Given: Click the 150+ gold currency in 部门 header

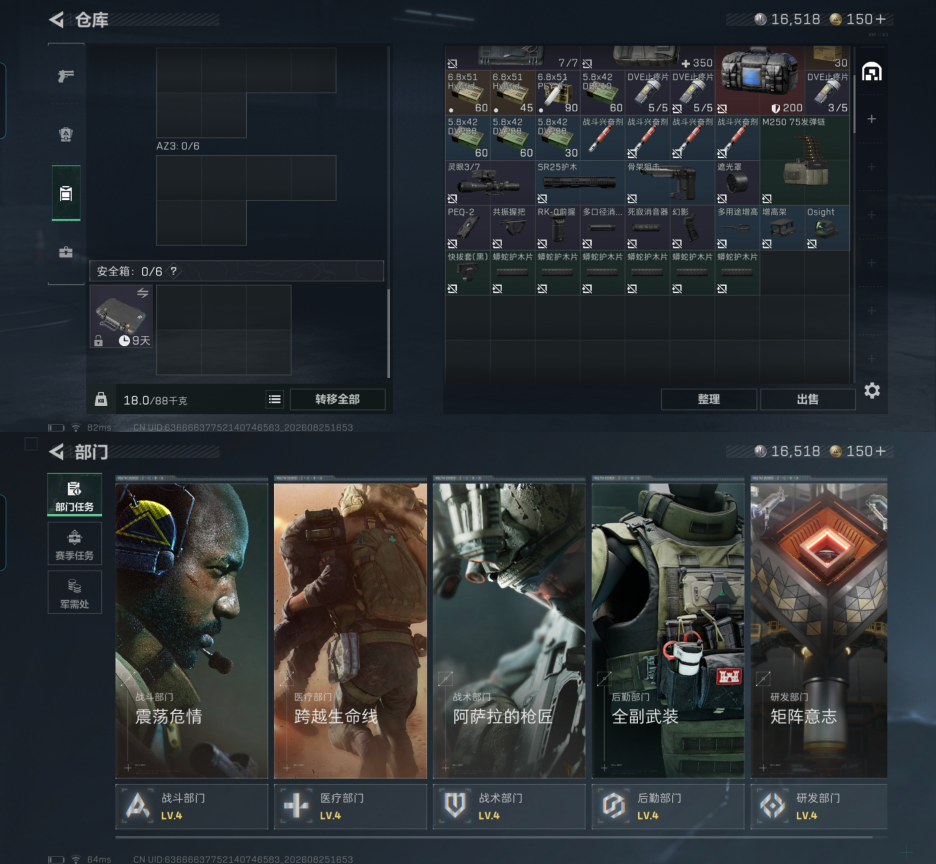Looking at the screenshot, I should 858,452.
